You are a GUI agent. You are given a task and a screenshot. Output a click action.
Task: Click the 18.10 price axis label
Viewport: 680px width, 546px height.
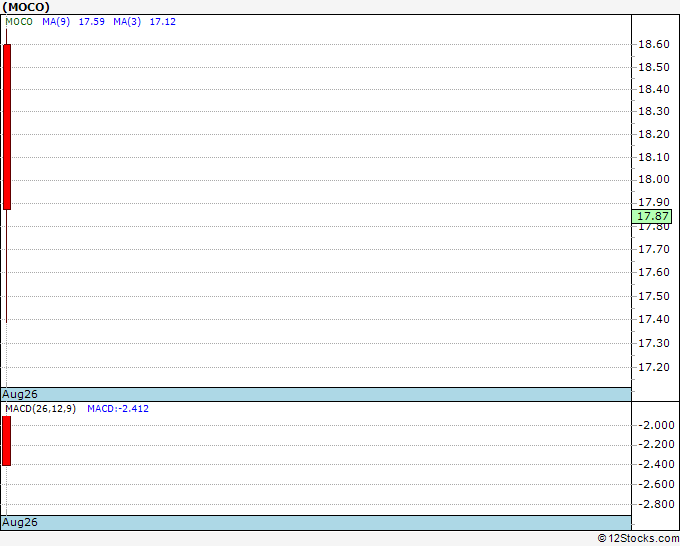click(654, 157)
